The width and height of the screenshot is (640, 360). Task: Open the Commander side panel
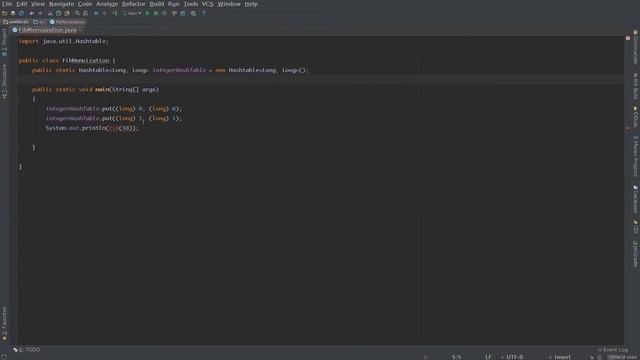coord(636,47)
